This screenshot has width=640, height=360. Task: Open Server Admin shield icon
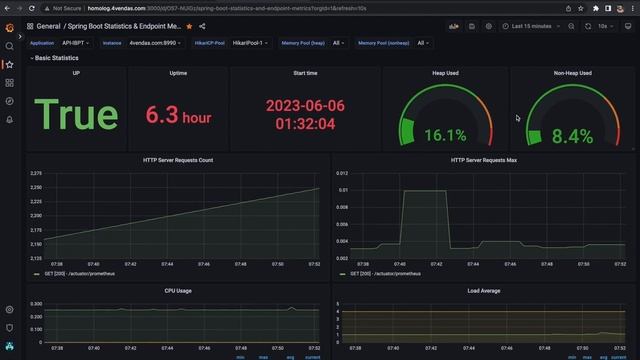point(9,328)
